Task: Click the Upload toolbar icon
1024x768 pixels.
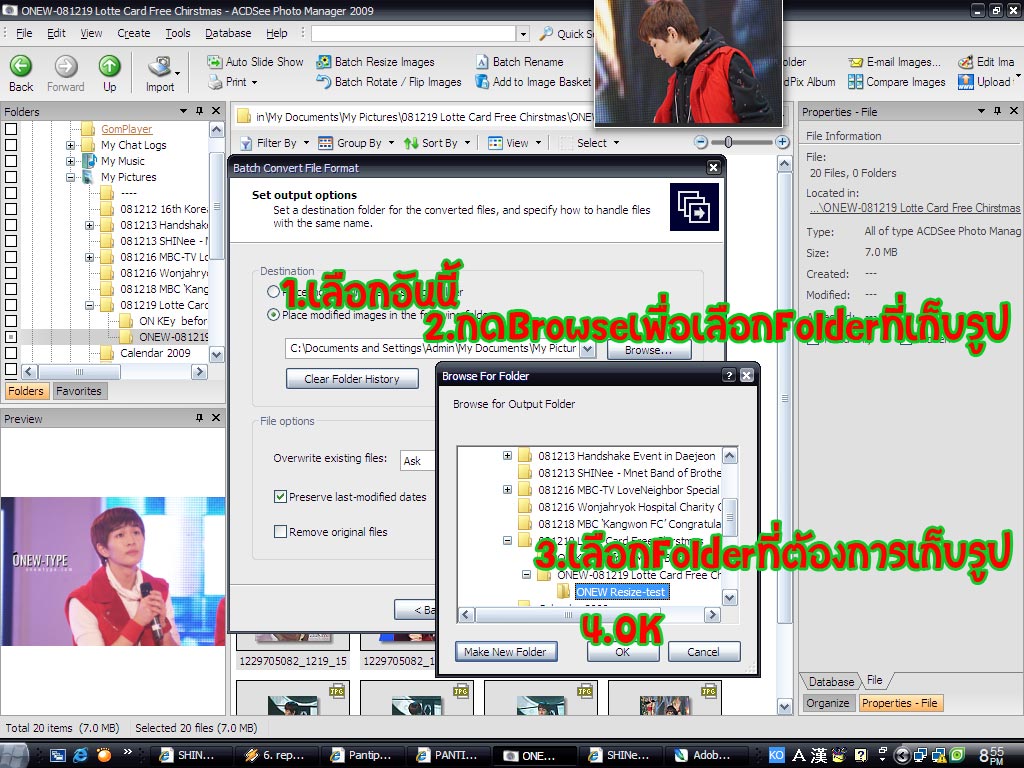Action: [x=966, y=82]
